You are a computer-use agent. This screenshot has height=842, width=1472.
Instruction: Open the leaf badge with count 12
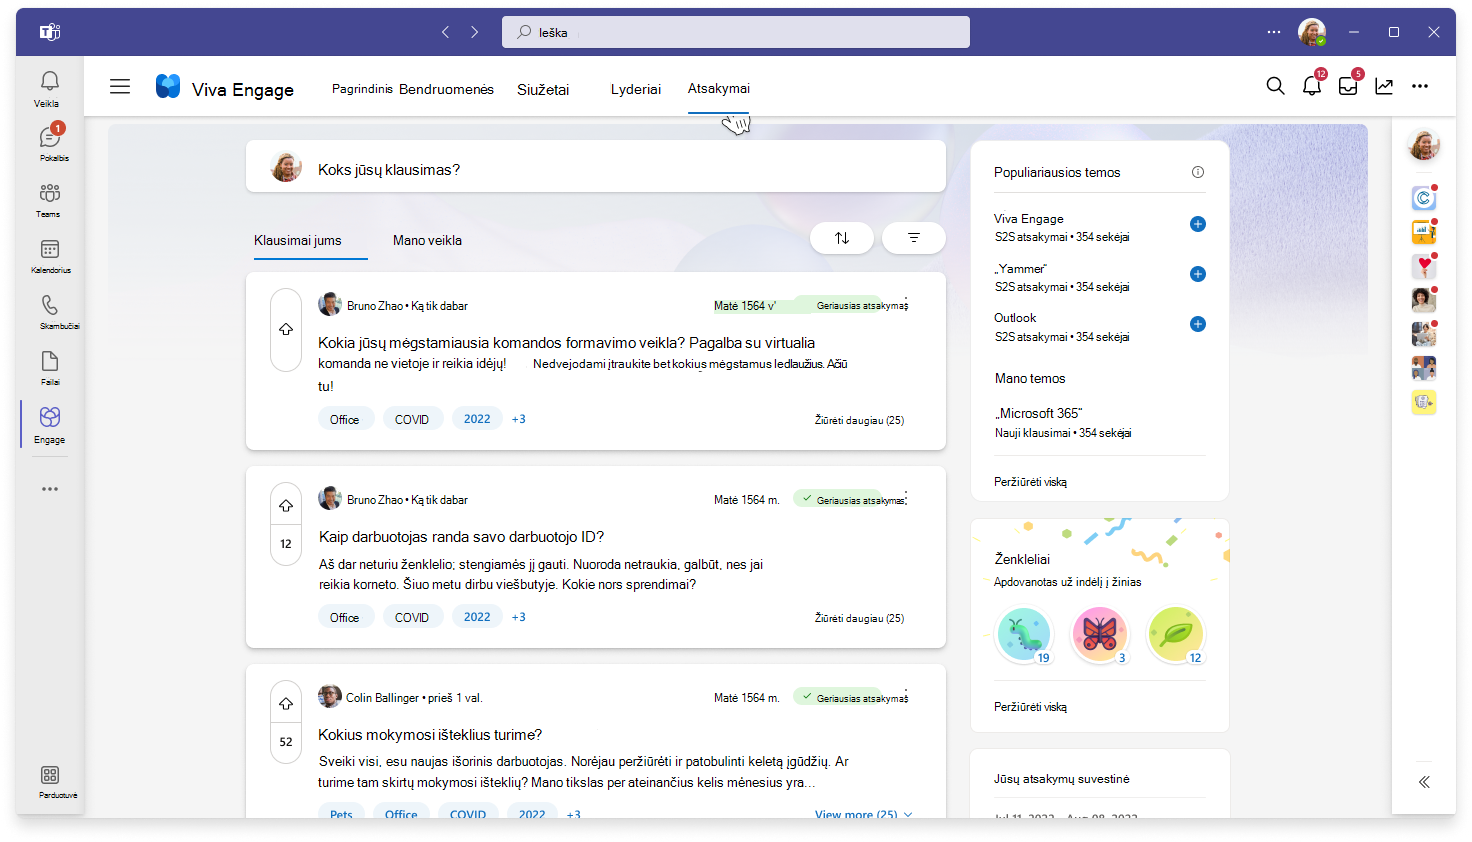pyautogui.click(x=1175, y=634)
